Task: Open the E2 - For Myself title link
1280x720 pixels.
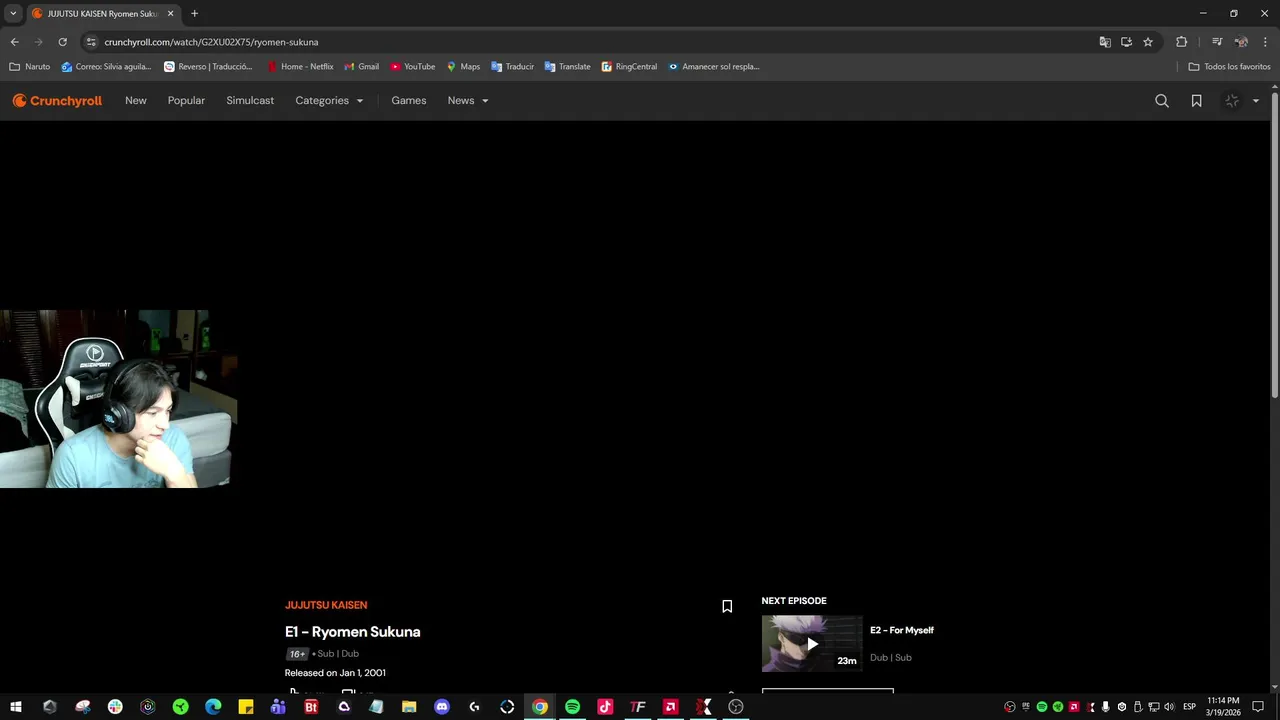Action: point(902,630)
